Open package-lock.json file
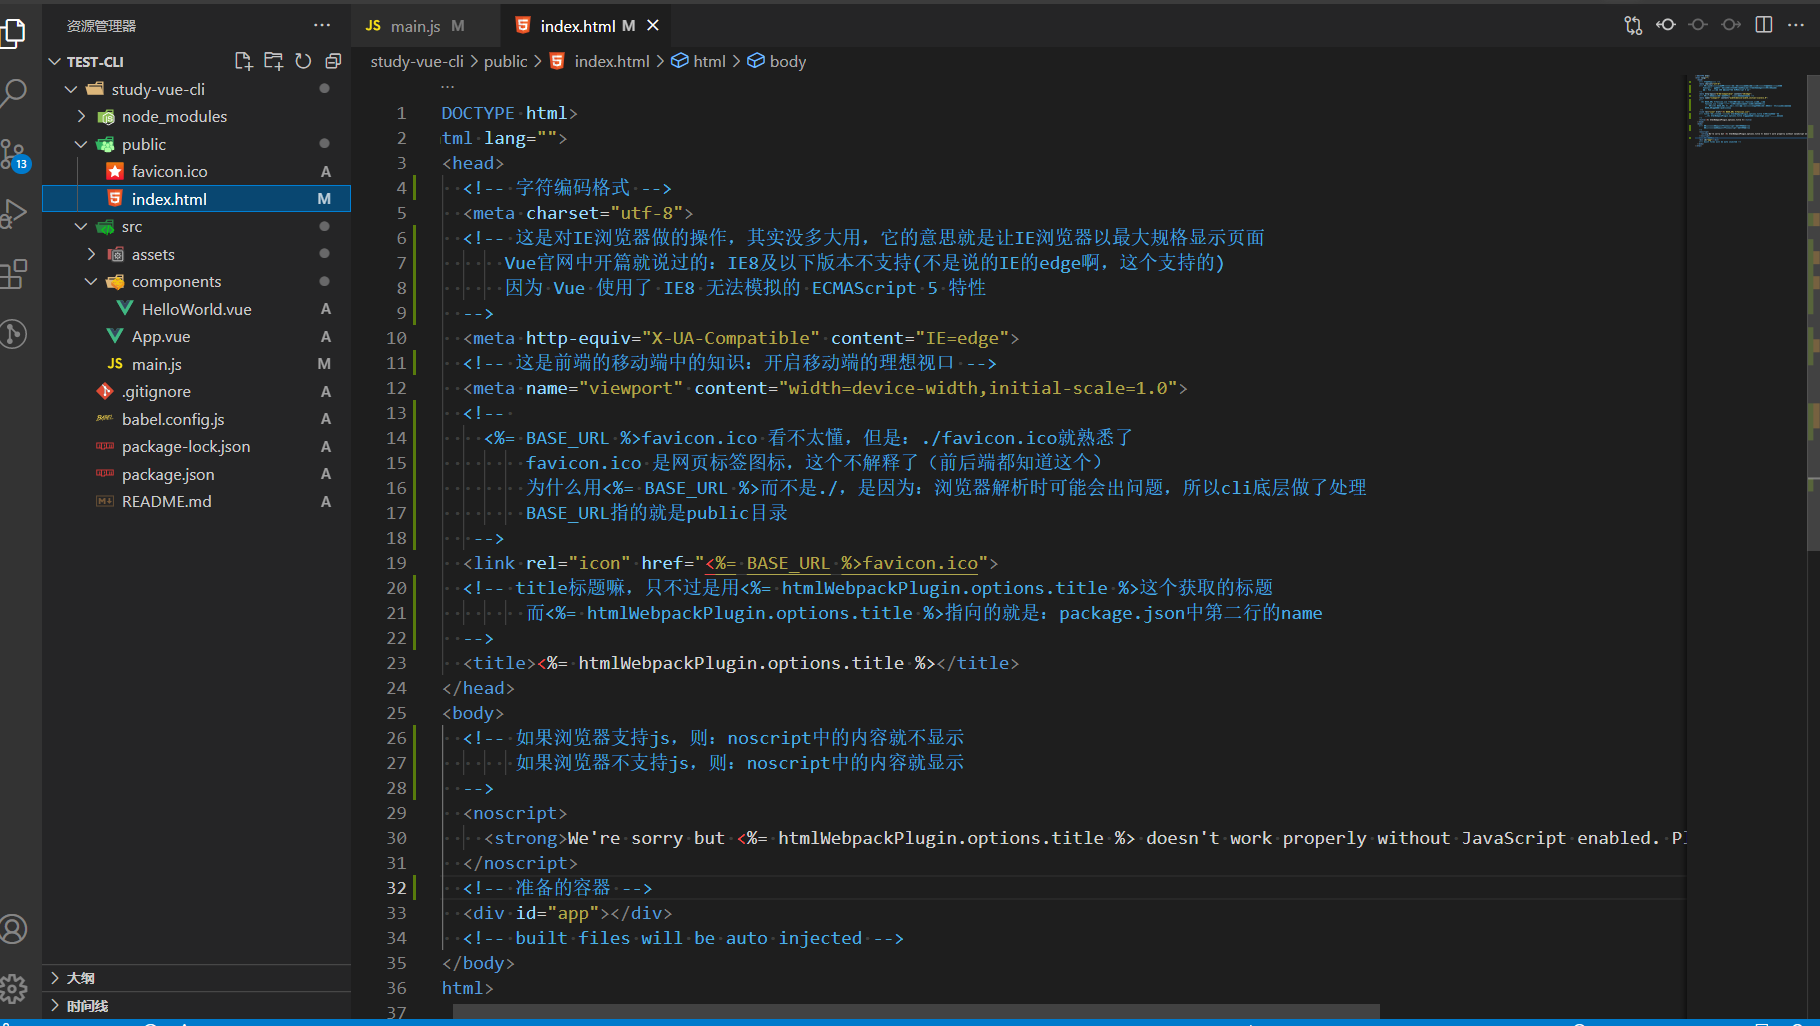 [196, 447]
